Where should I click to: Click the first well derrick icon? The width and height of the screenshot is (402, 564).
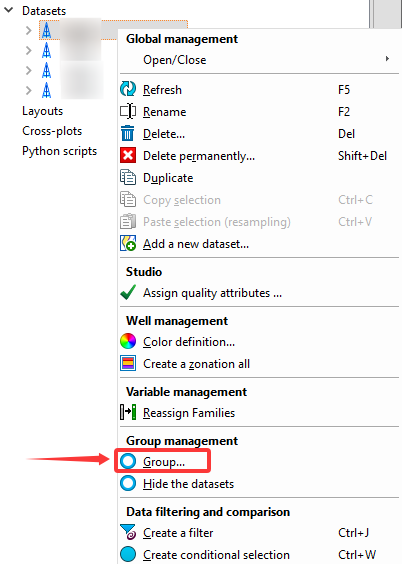(46, 31)
